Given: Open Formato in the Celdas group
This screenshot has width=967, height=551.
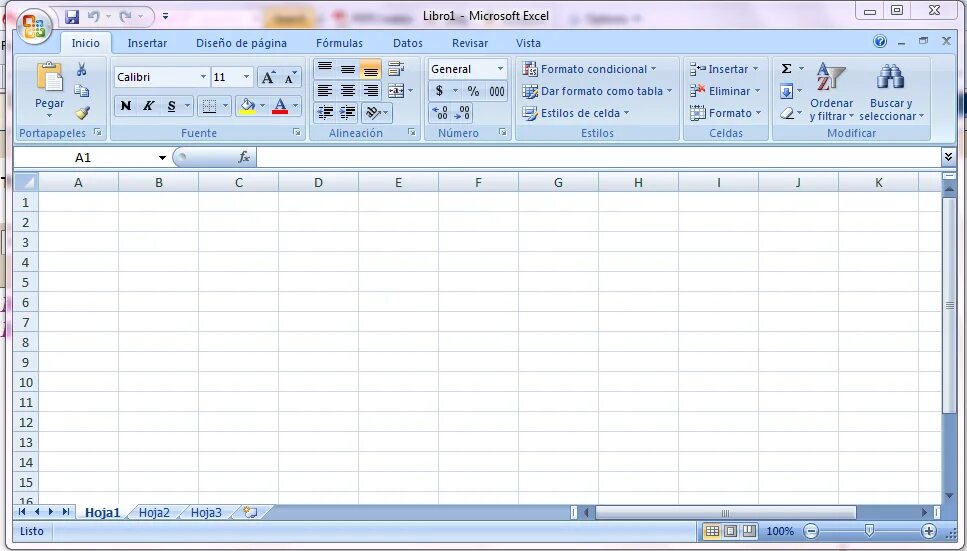Looking at the screenshot, I should point(726,113).
